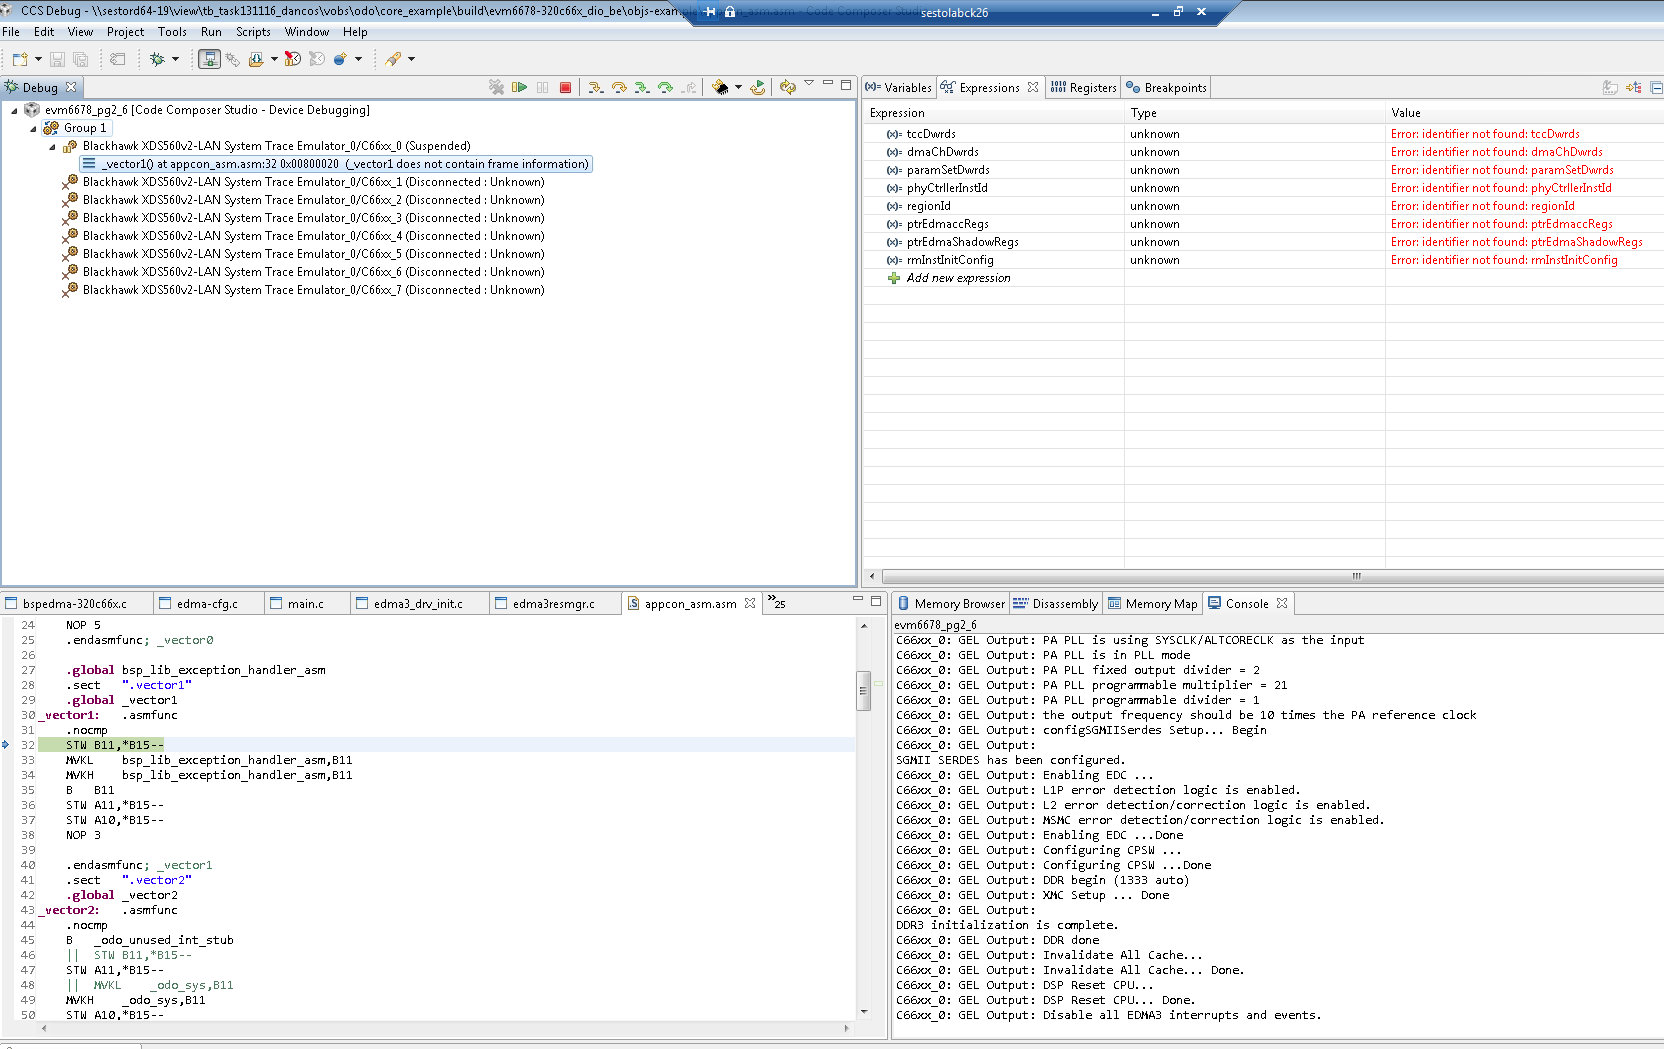Click the yellow Step Into icon

[x=595, y=87]
